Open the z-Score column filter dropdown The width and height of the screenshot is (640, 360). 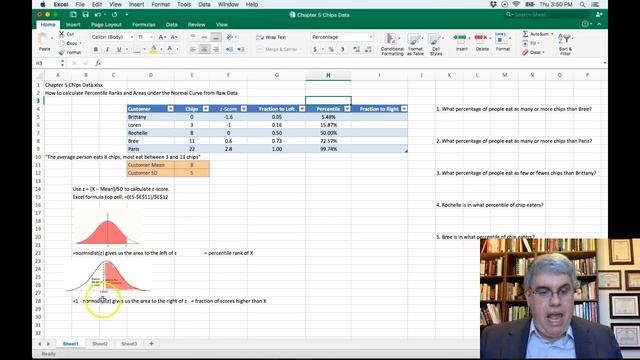pos(244,109)
